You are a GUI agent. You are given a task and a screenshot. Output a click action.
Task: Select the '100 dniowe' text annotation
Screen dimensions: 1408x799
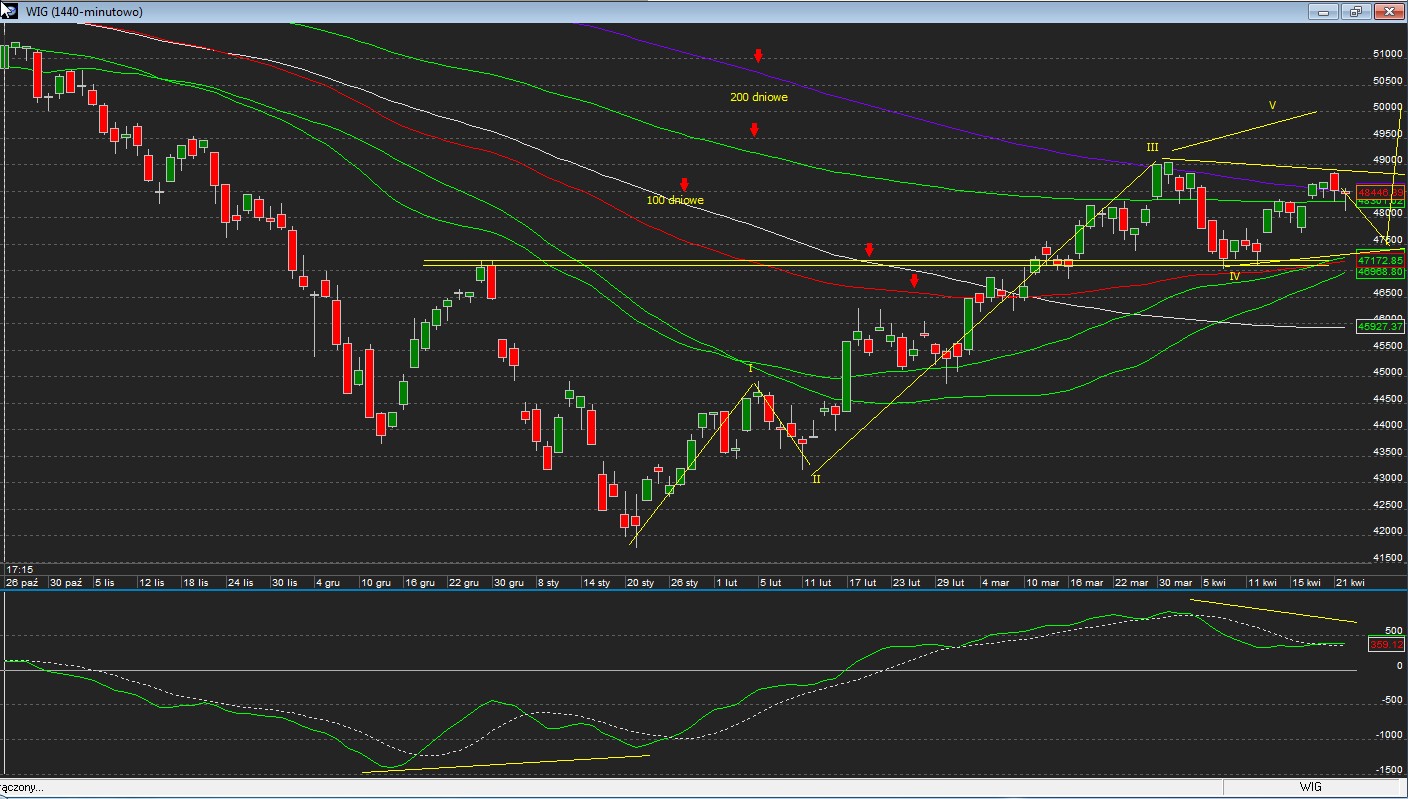point(675,201)
